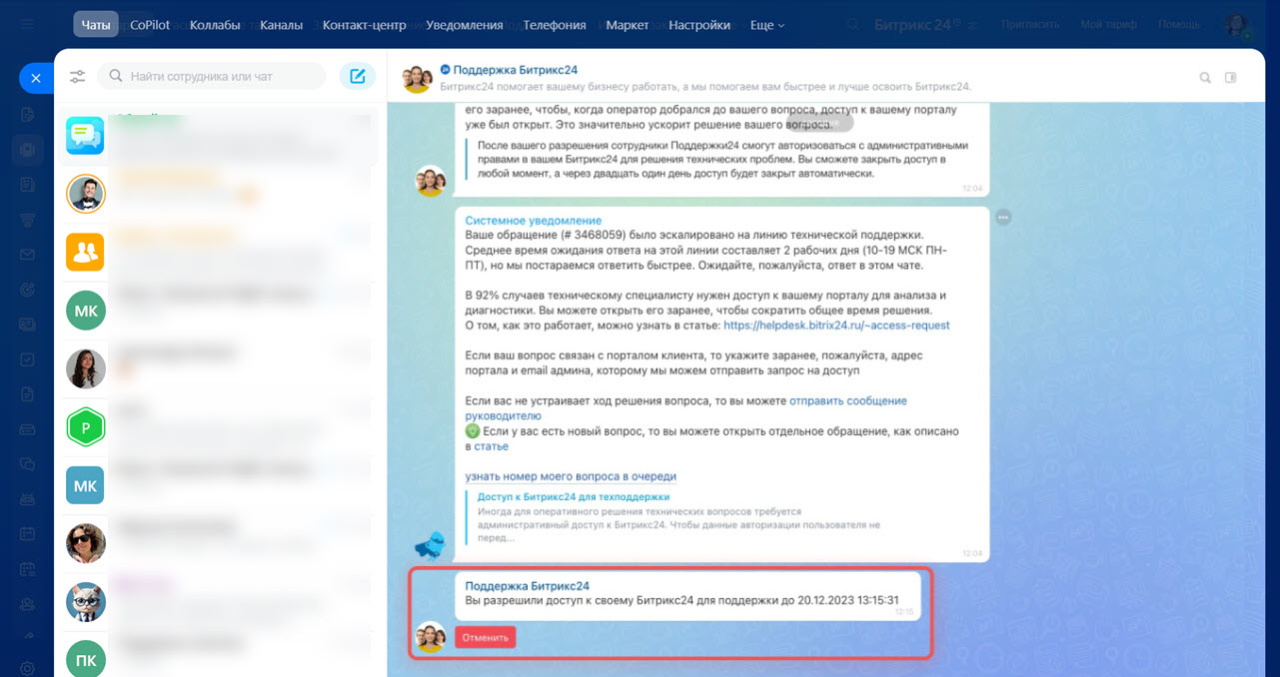Open the Настройки tab

(x=699, y=25)
